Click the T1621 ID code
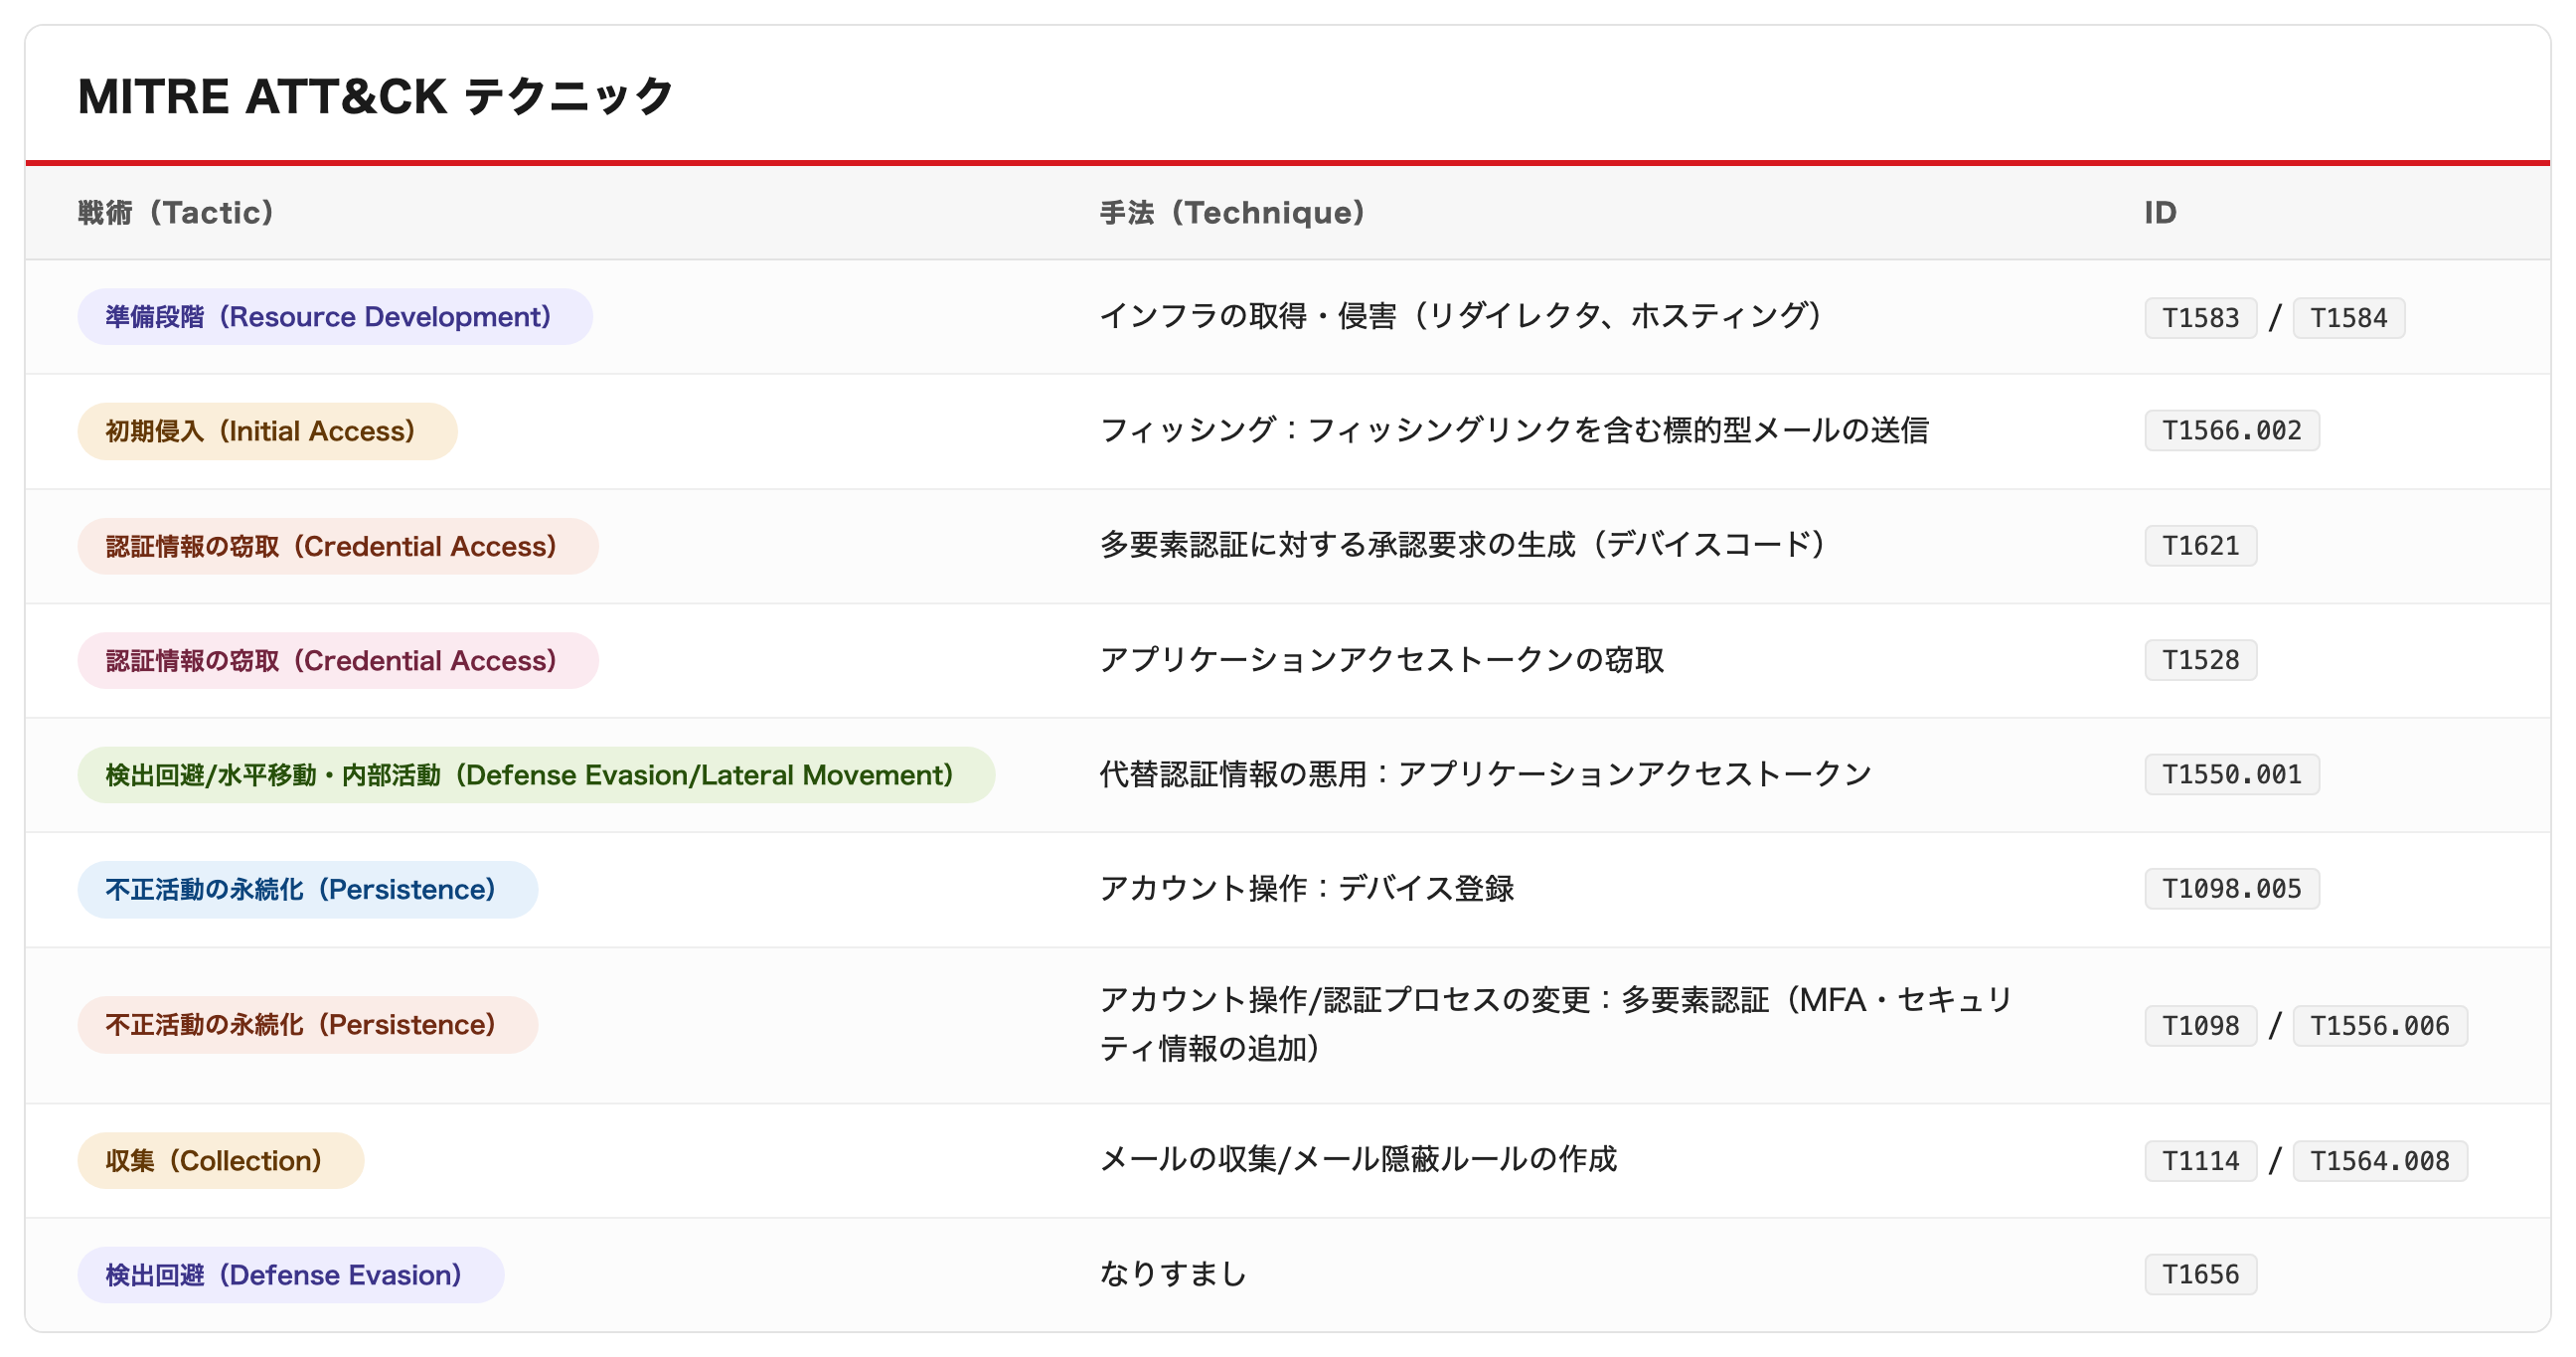This screenshot has width=2576, height=1357. point(2200,546)
